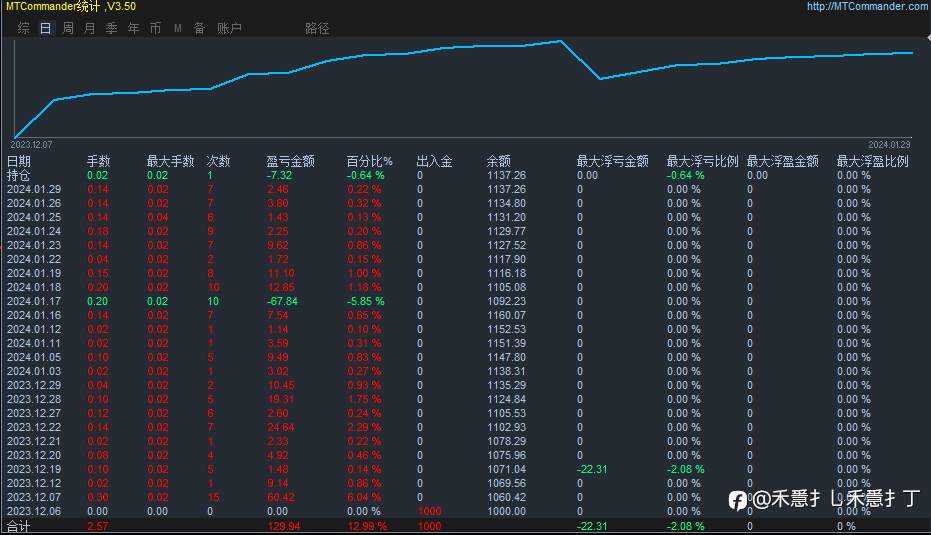Viewport: 931px width, 535px height.
Task: Click the 129.94 total profit cell
Action: (284, 526)
